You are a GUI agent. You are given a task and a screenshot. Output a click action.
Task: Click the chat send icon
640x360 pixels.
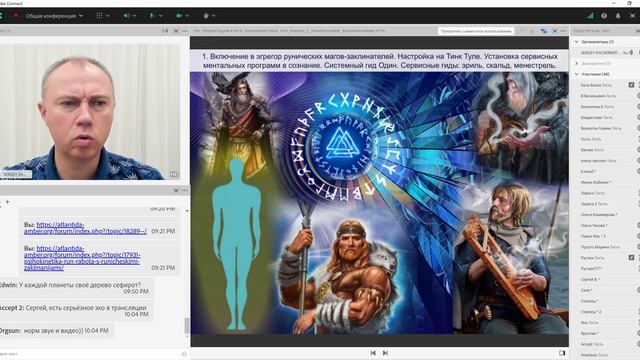point(184,354)
